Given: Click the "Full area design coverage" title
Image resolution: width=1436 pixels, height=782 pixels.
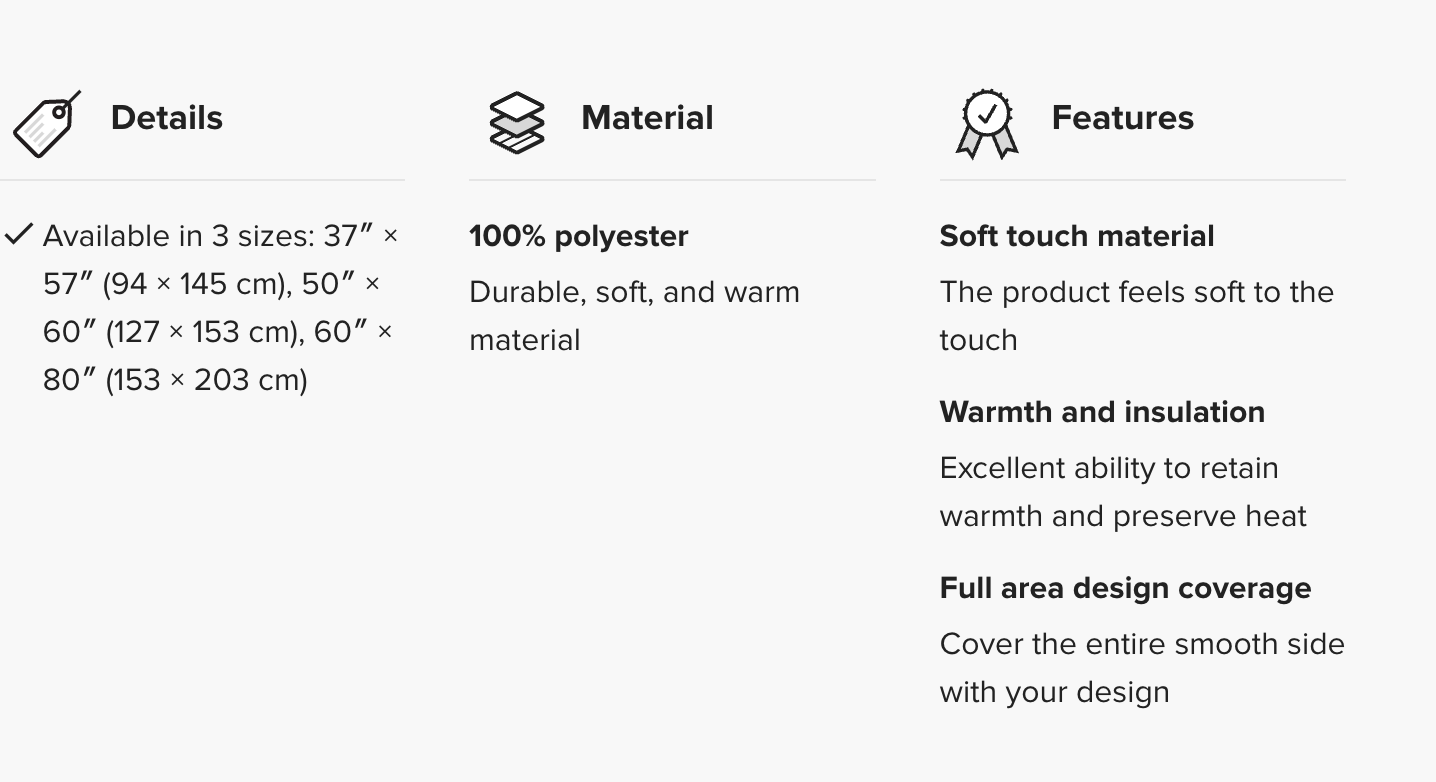Looking at the screenshot, I should pyautogui.click(x=1125, y=588).
